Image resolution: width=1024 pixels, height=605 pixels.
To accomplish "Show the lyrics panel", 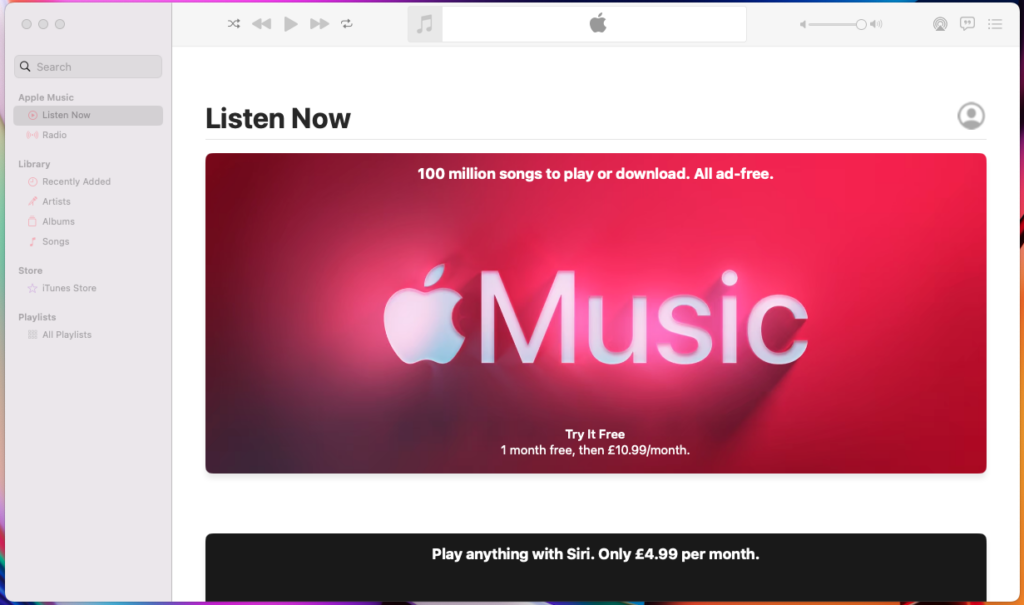I will pyautogui.click(x=967, y=24).
